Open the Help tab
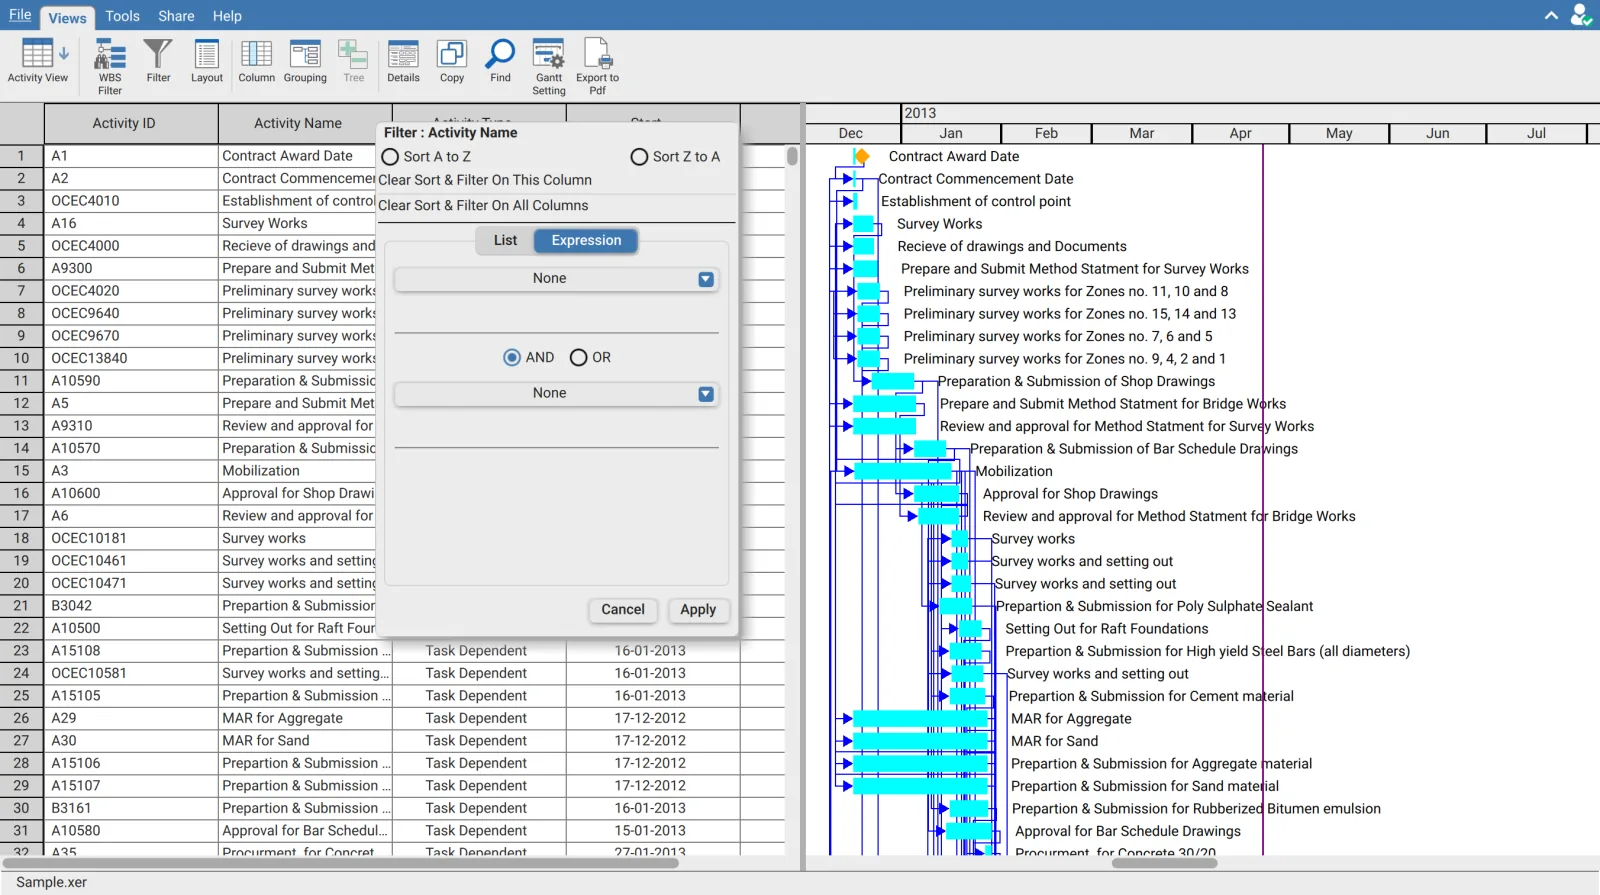 227,16
